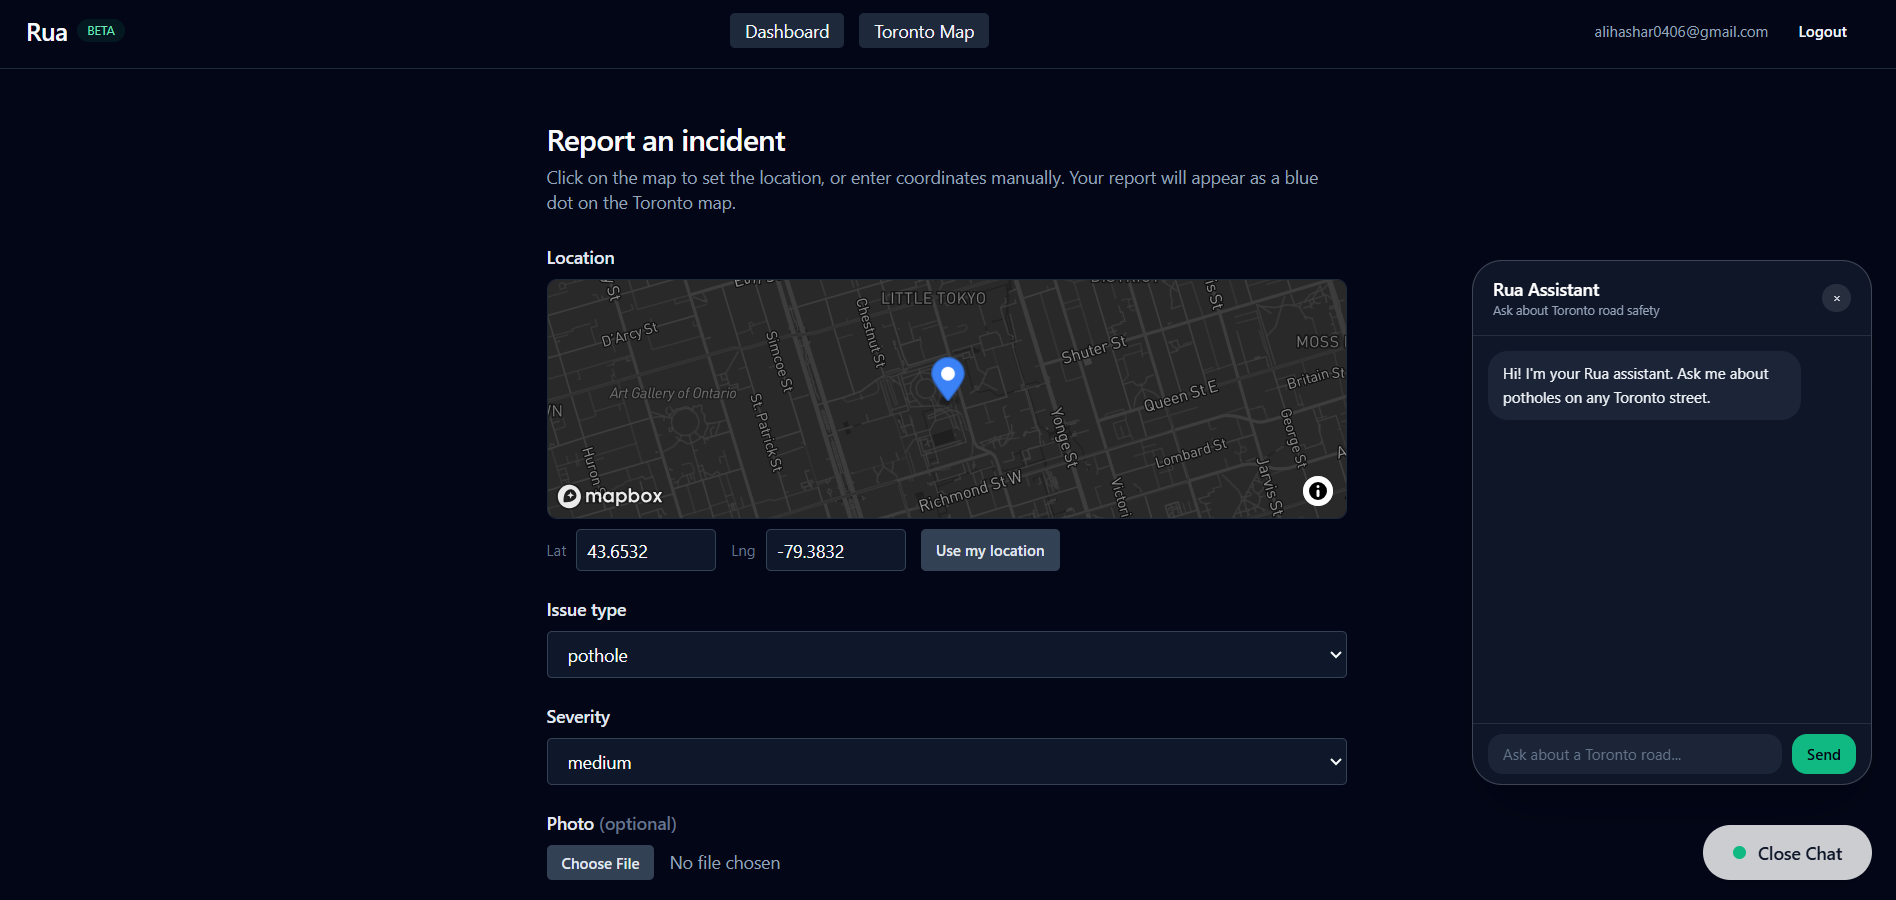Log out of the account
The image size is (1896, 900).
[x=1822, y=32]
